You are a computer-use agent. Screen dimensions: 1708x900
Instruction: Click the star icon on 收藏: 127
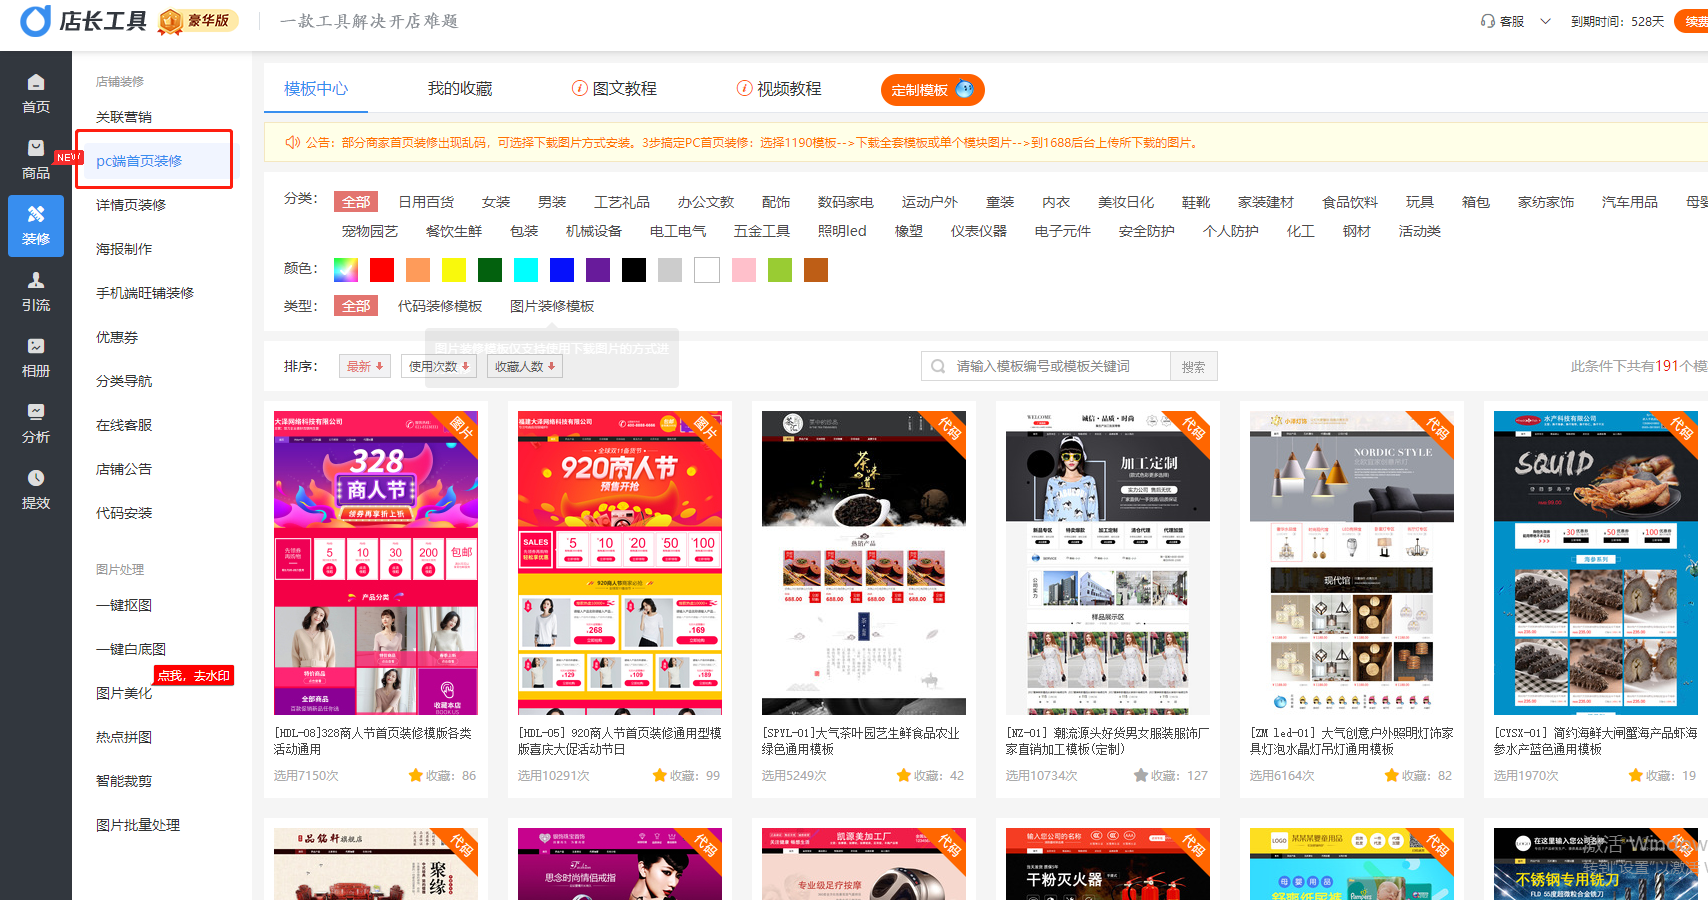coord(1141,775)
